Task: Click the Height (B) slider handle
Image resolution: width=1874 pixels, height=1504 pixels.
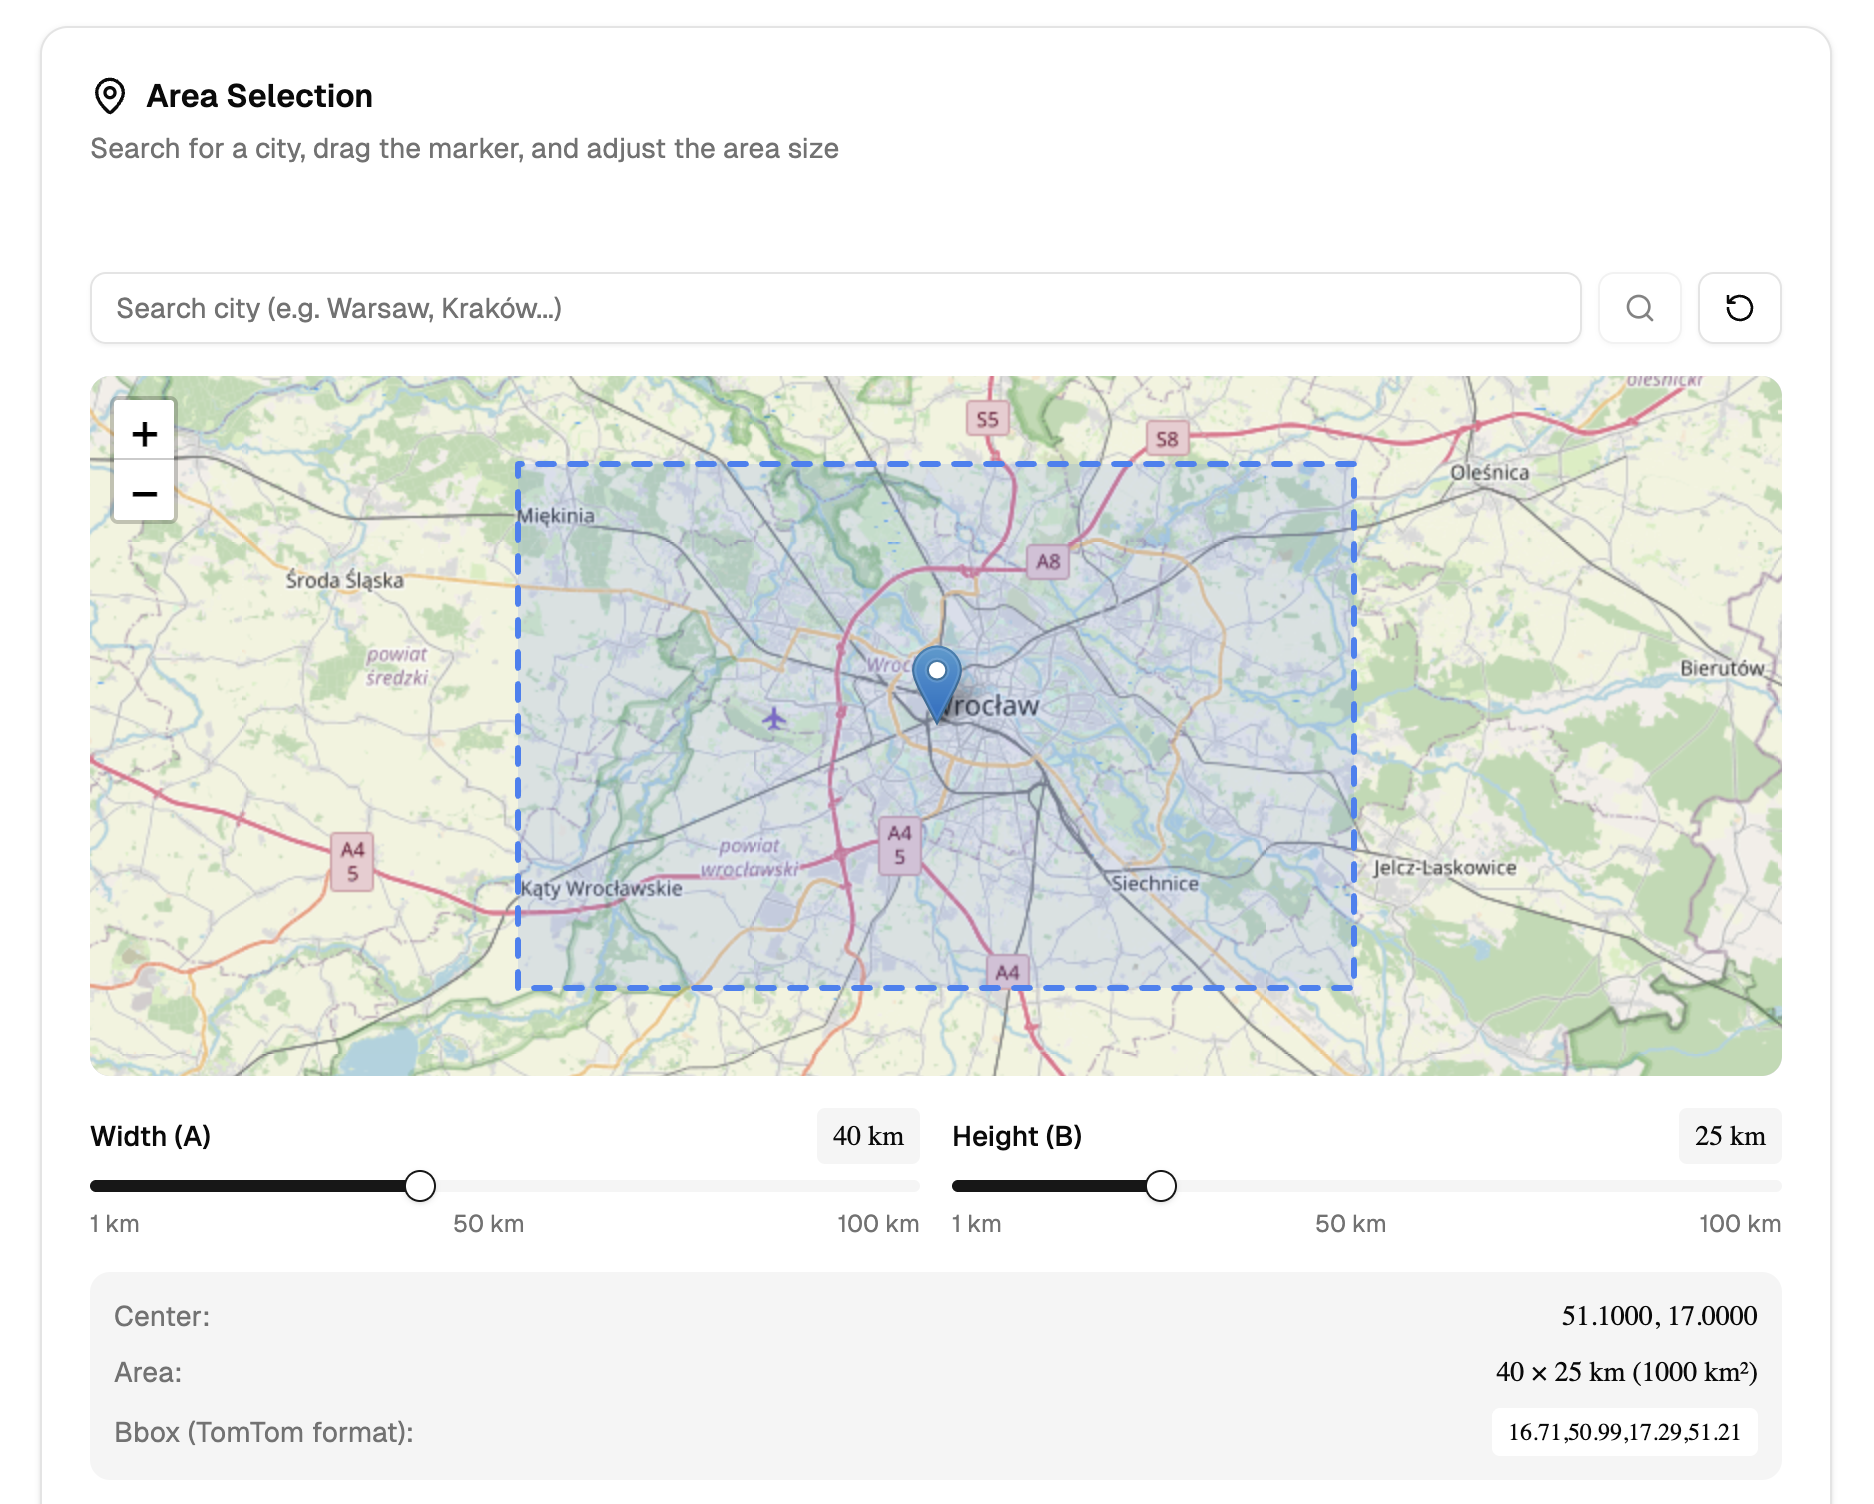Action: [x=1161, y=1186]
